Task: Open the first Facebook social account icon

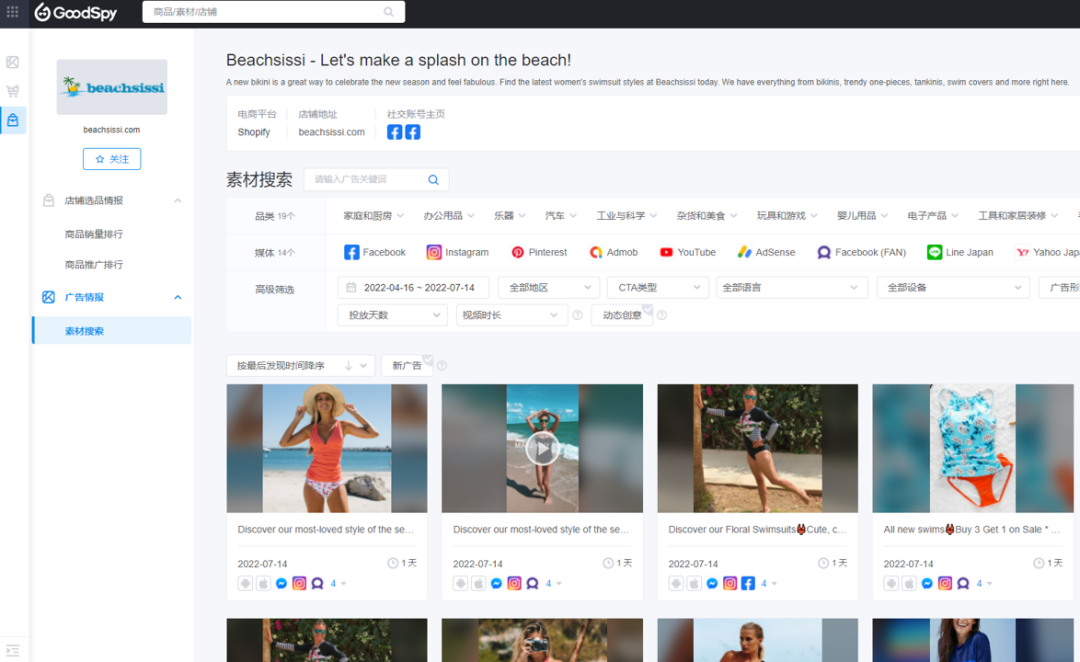Action: pos(394,132)
